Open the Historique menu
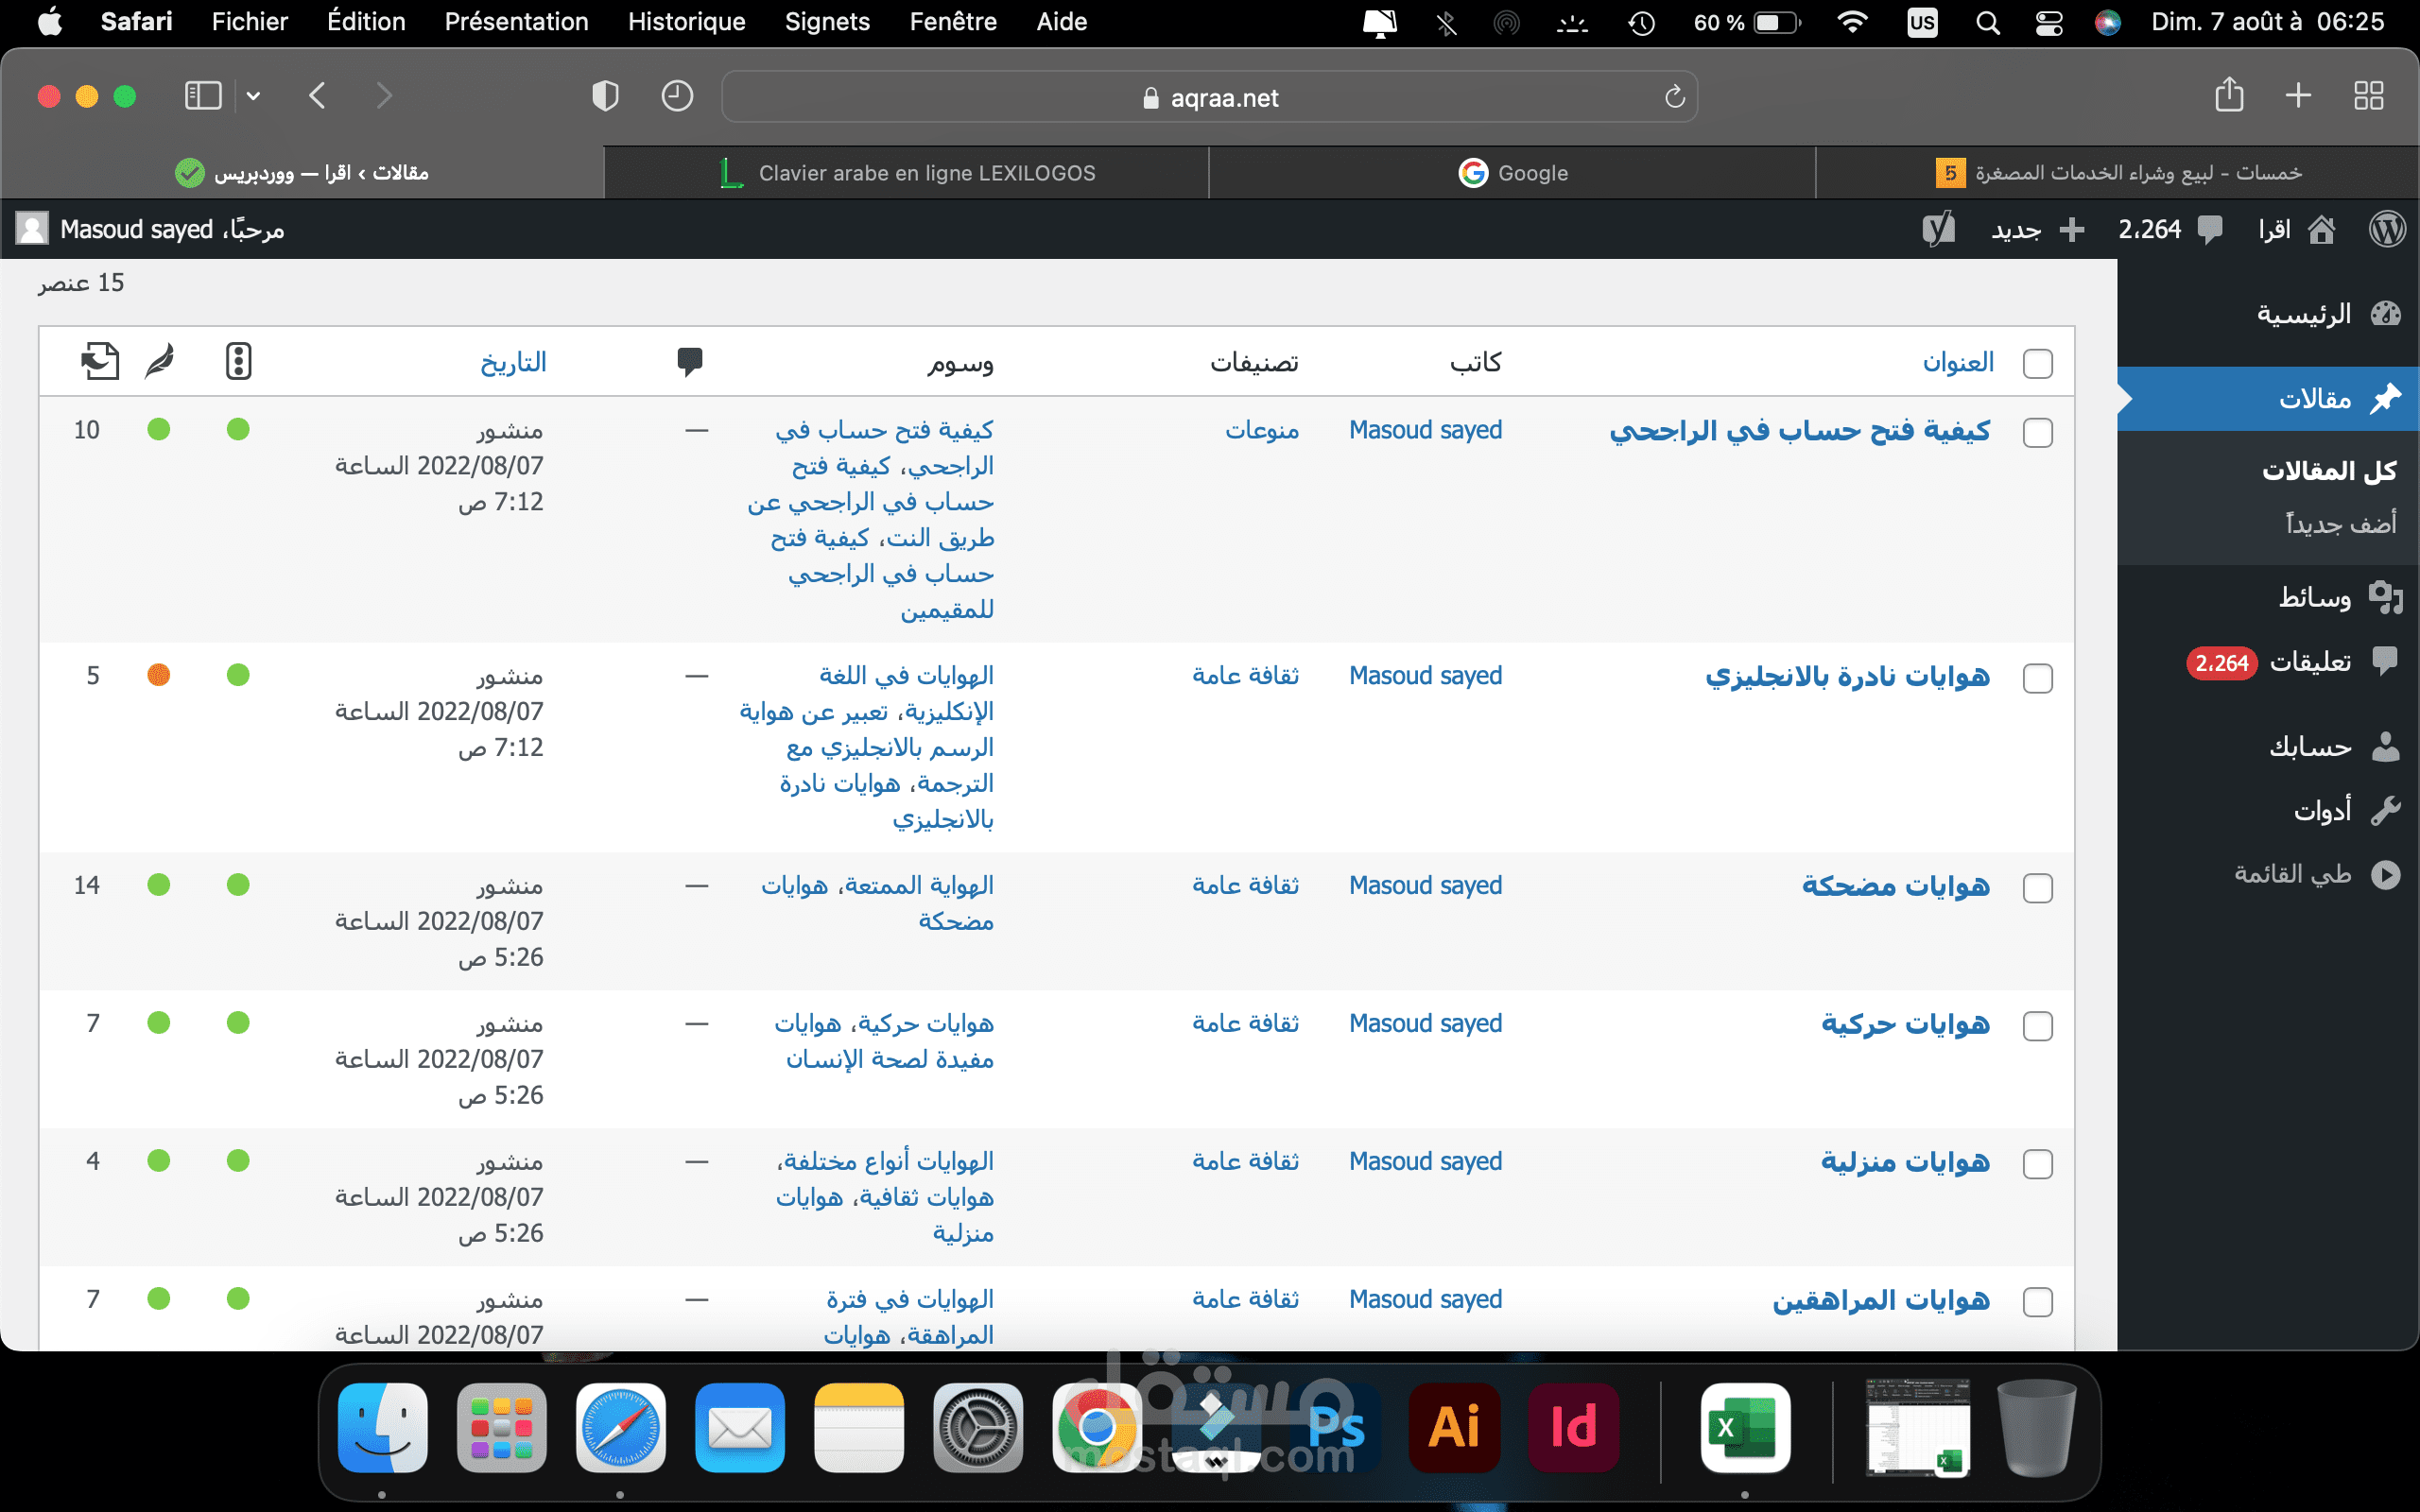The width and height of the screenshot is (2420, 1512). (686, 22)
